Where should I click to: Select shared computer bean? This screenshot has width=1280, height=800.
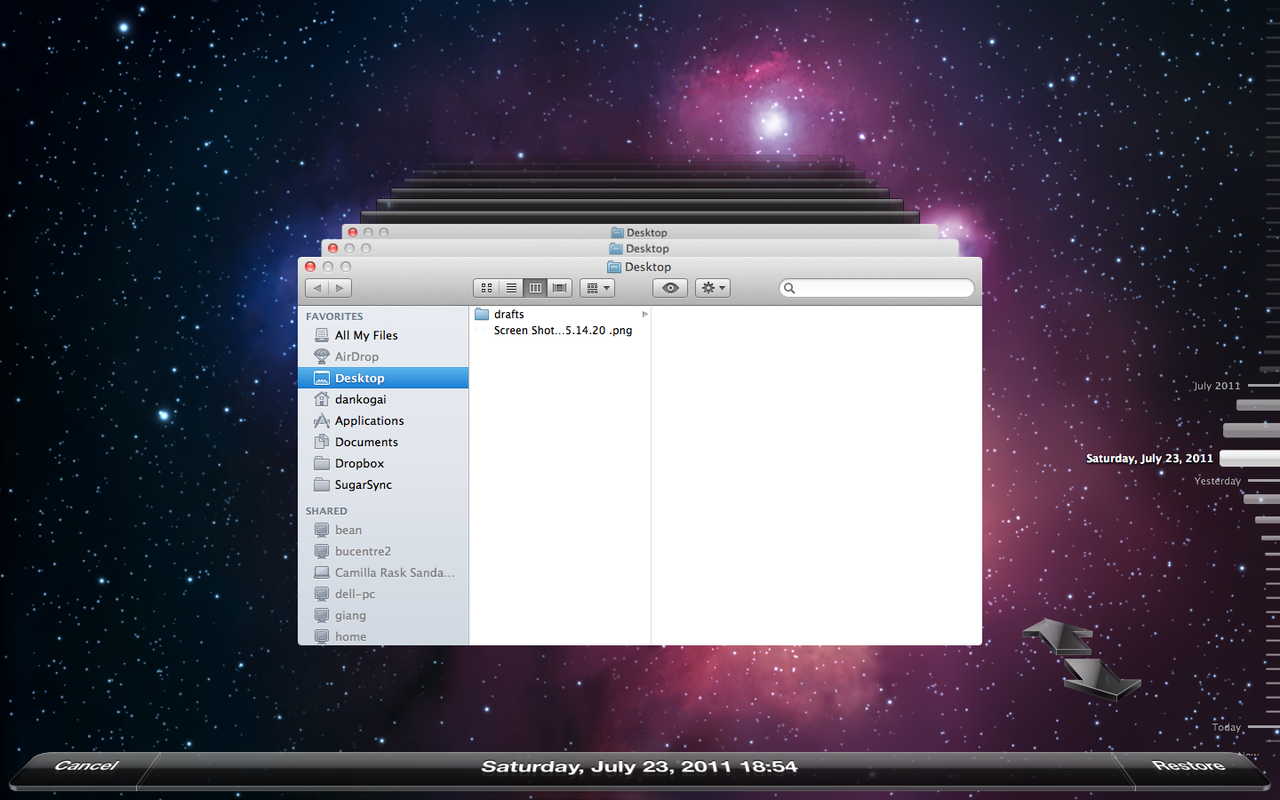tap(383, 530)
